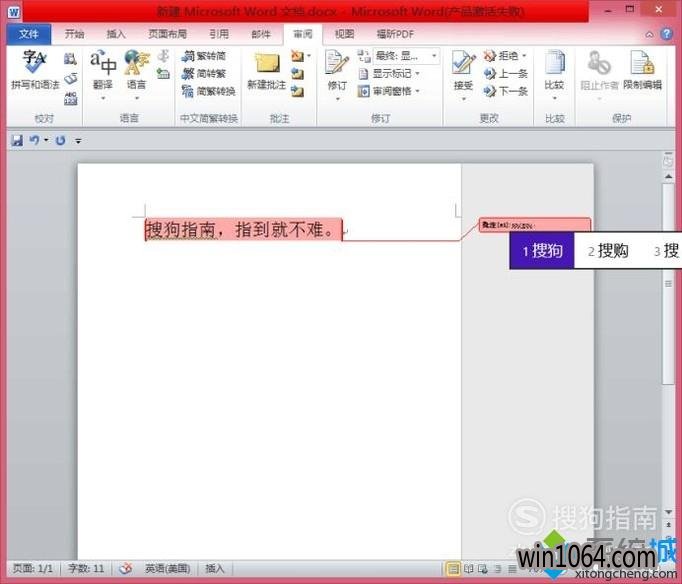Click the Word application icon in title bar

click(14, 12)
